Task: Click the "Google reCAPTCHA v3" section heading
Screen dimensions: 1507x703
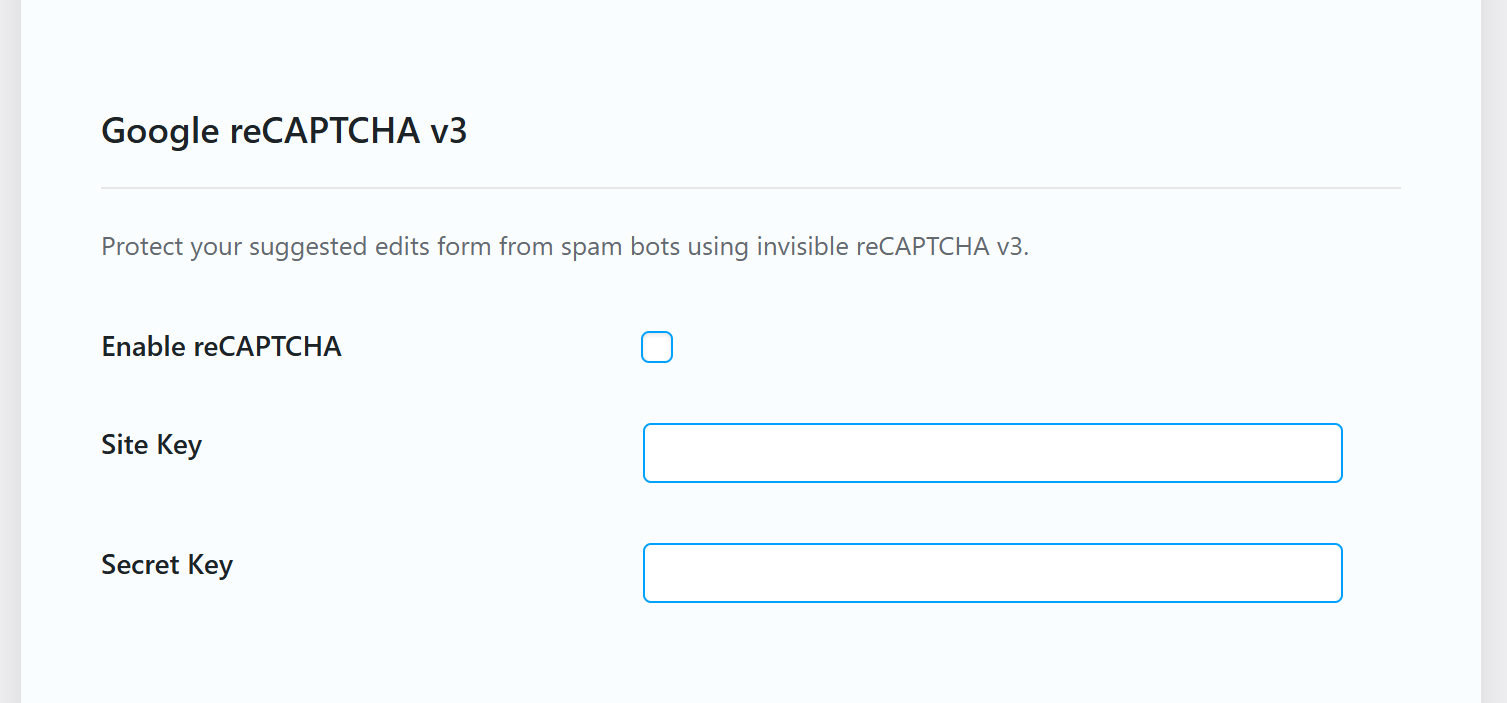Action: (x=284, y=131)
